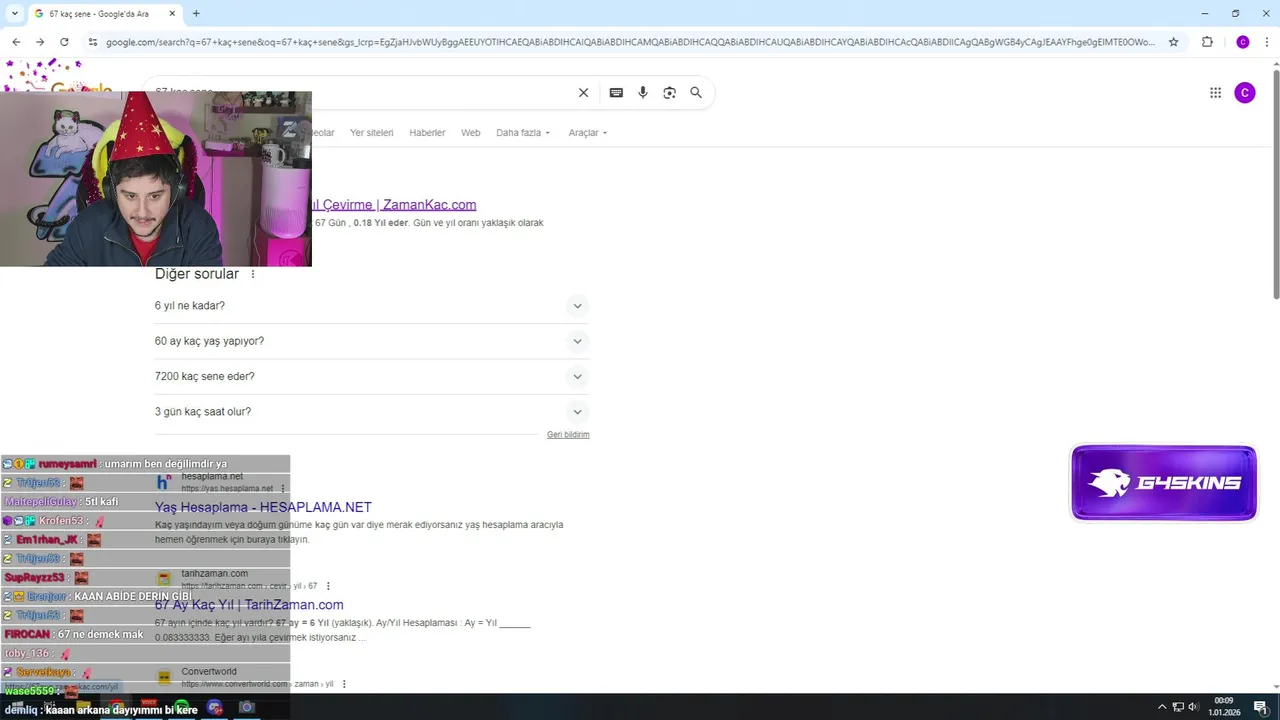Click the taskbar date and time clock

pyautogui.click(x=1225, y=707)
